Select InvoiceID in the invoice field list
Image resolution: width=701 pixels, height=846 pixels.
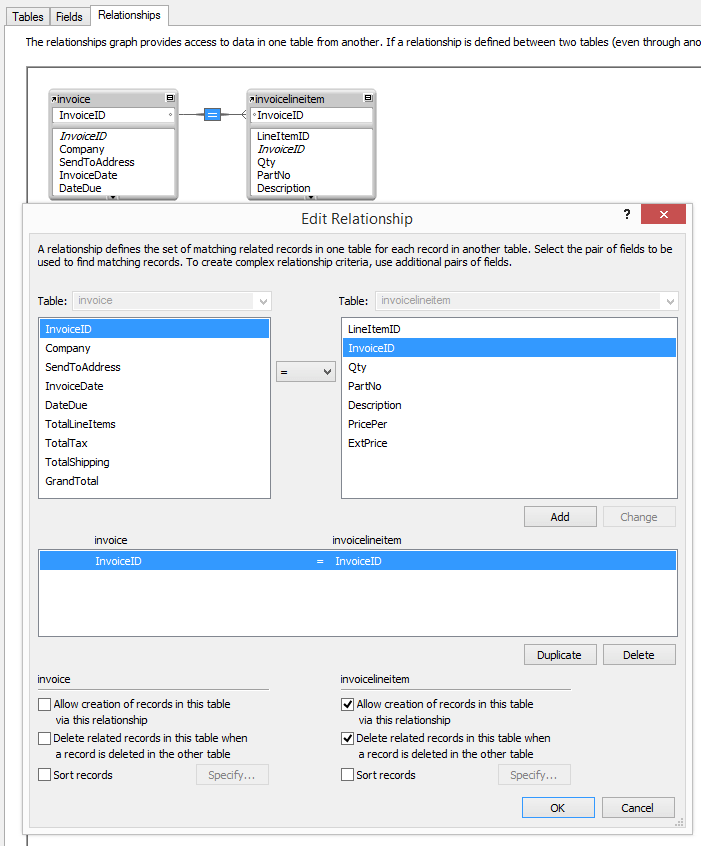(x=154, y=329)
